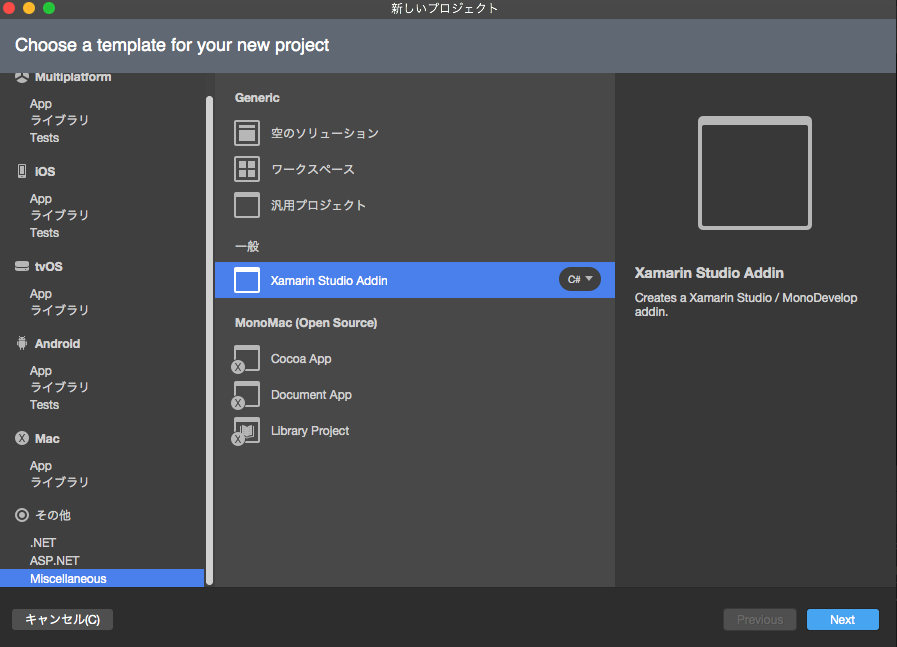
Task: Click the Document App template icon
Action: click(x=245, y=395)
